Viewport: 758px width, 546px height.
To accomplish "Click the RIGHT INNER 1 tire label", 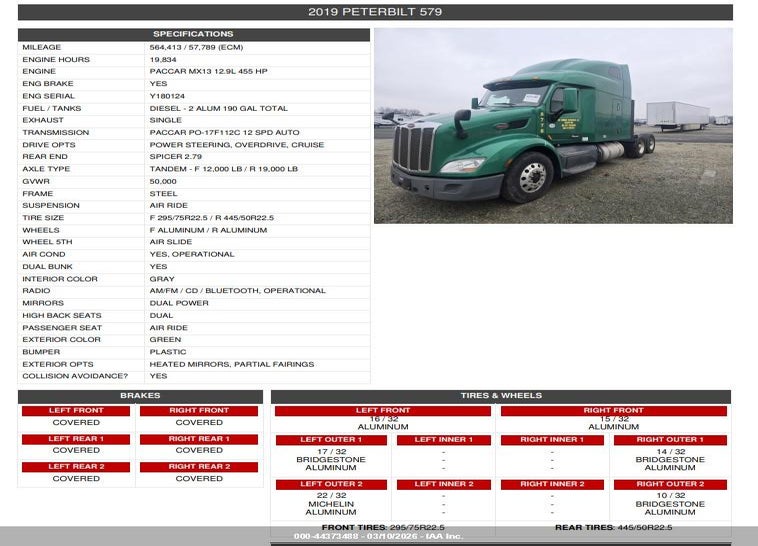I will coord(552,440).
